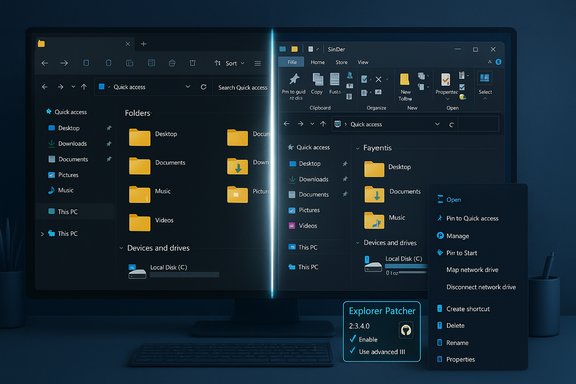Click view layout icon right of Sort
This screenshot has height=384, width=576.
(258, 64)
